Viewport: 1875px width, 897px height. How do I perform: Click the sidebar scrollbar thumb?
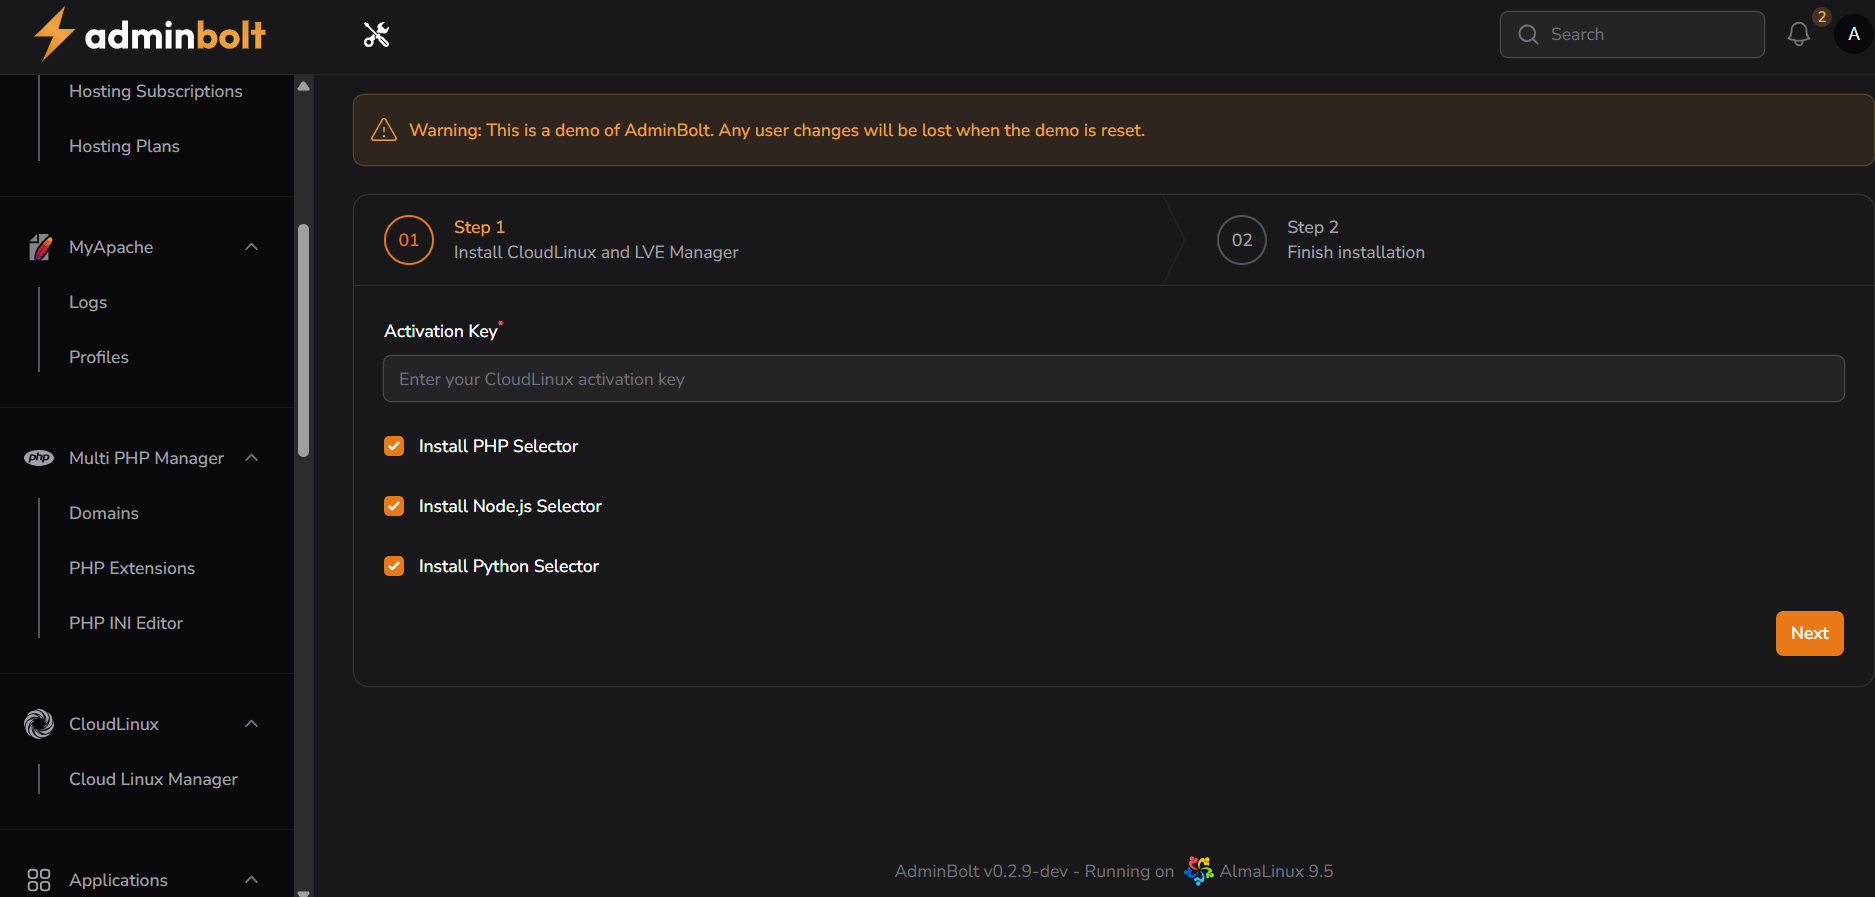coord(304,340)
